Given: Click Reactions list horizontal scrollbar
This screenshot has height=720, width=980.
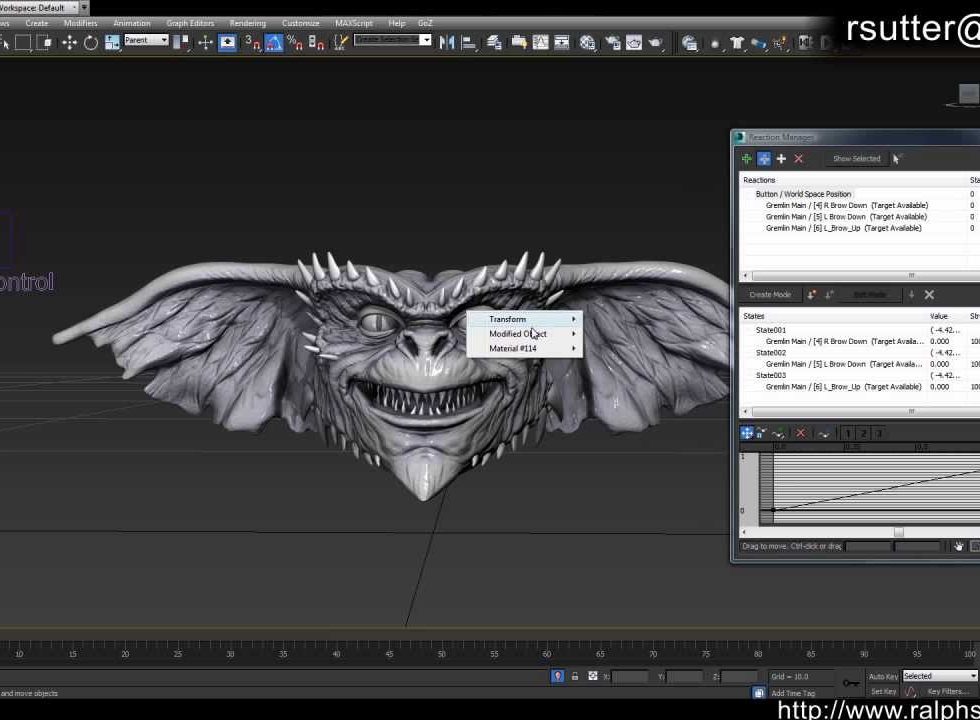Looking at the screenshot, I should point(866,276).
